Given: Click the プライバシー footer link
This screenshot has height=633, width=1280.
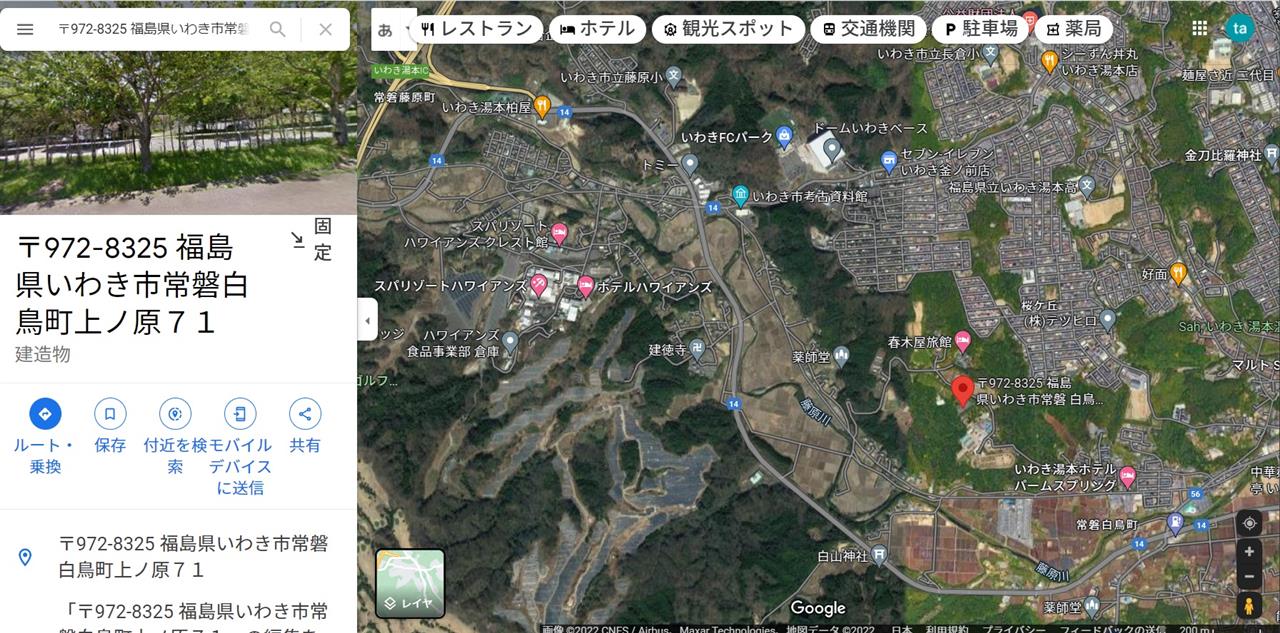Looking at the screenshot, I should click(1012, 628).
